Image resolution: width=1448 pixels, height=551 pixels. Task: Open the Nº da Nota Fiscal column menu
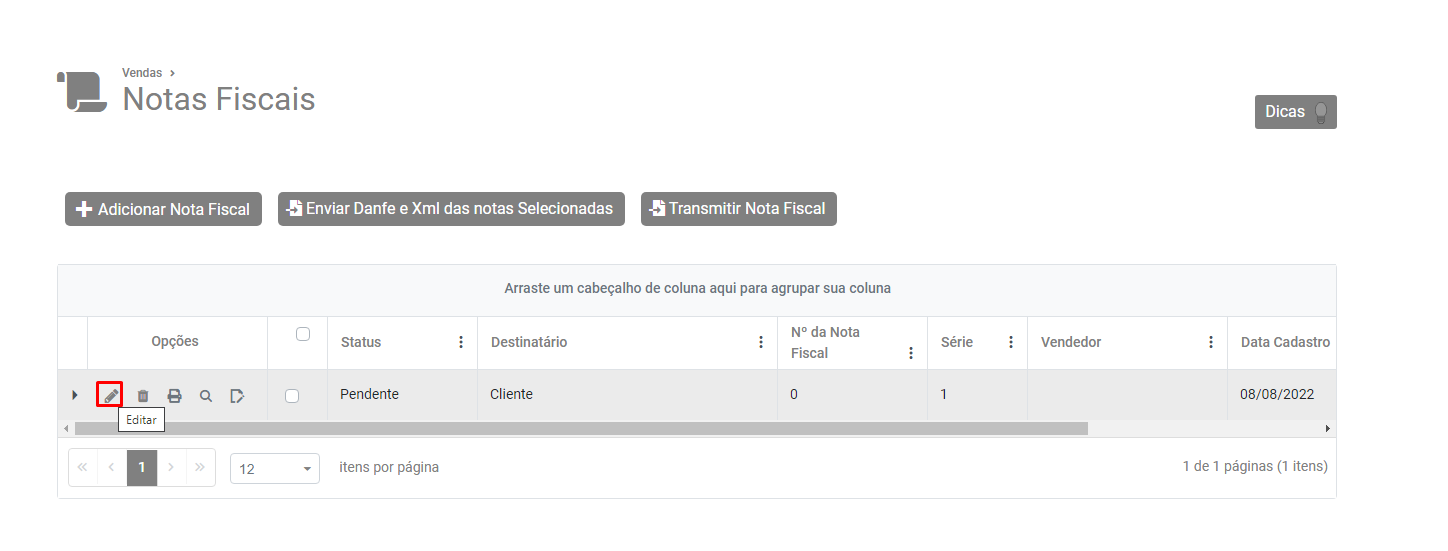pos(911,353)
